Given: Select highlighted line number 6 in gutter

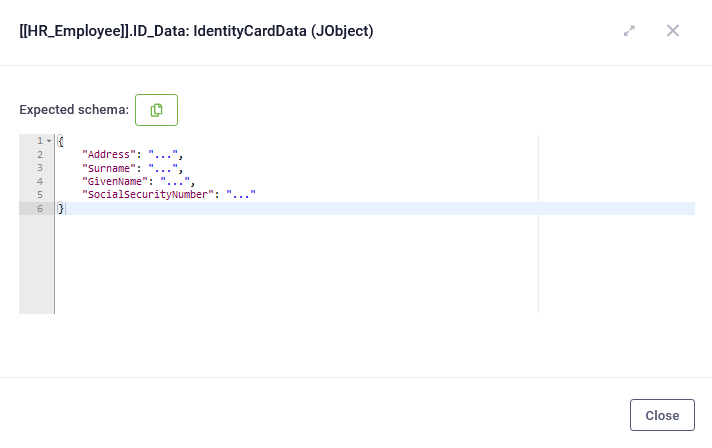Looking at the screenshot, I should (39, 208).
